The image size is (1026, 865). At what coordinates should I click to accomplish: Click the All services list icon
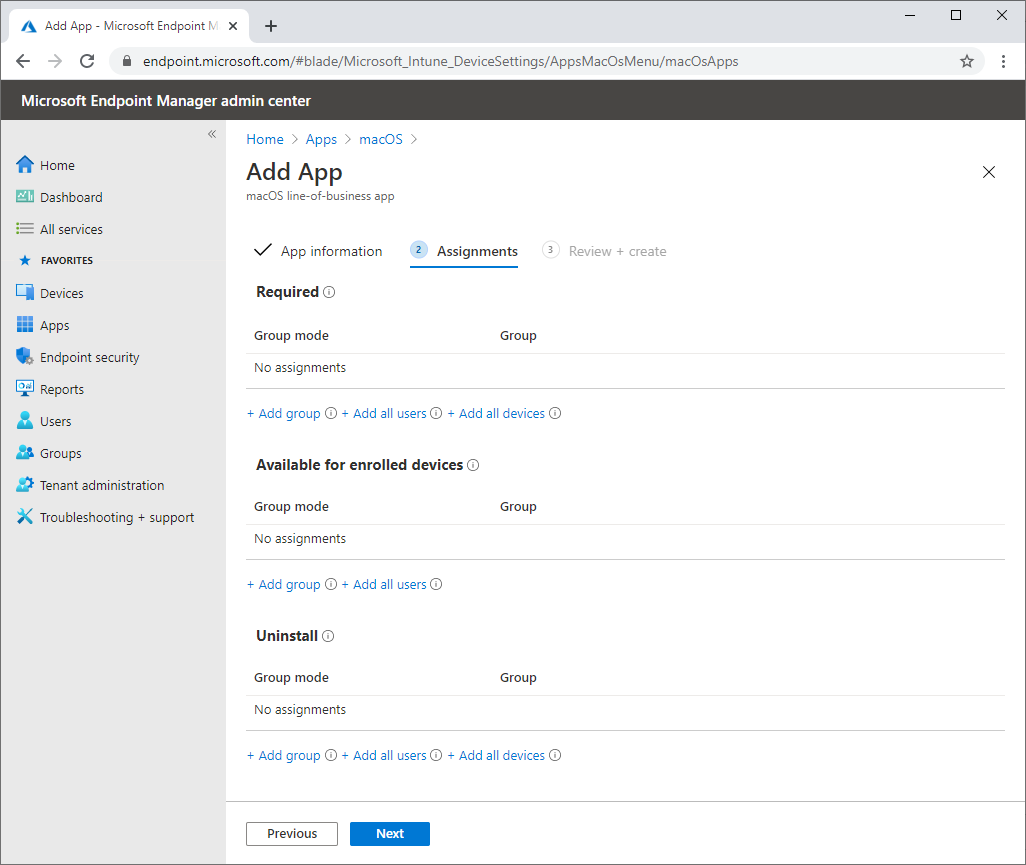25,228
